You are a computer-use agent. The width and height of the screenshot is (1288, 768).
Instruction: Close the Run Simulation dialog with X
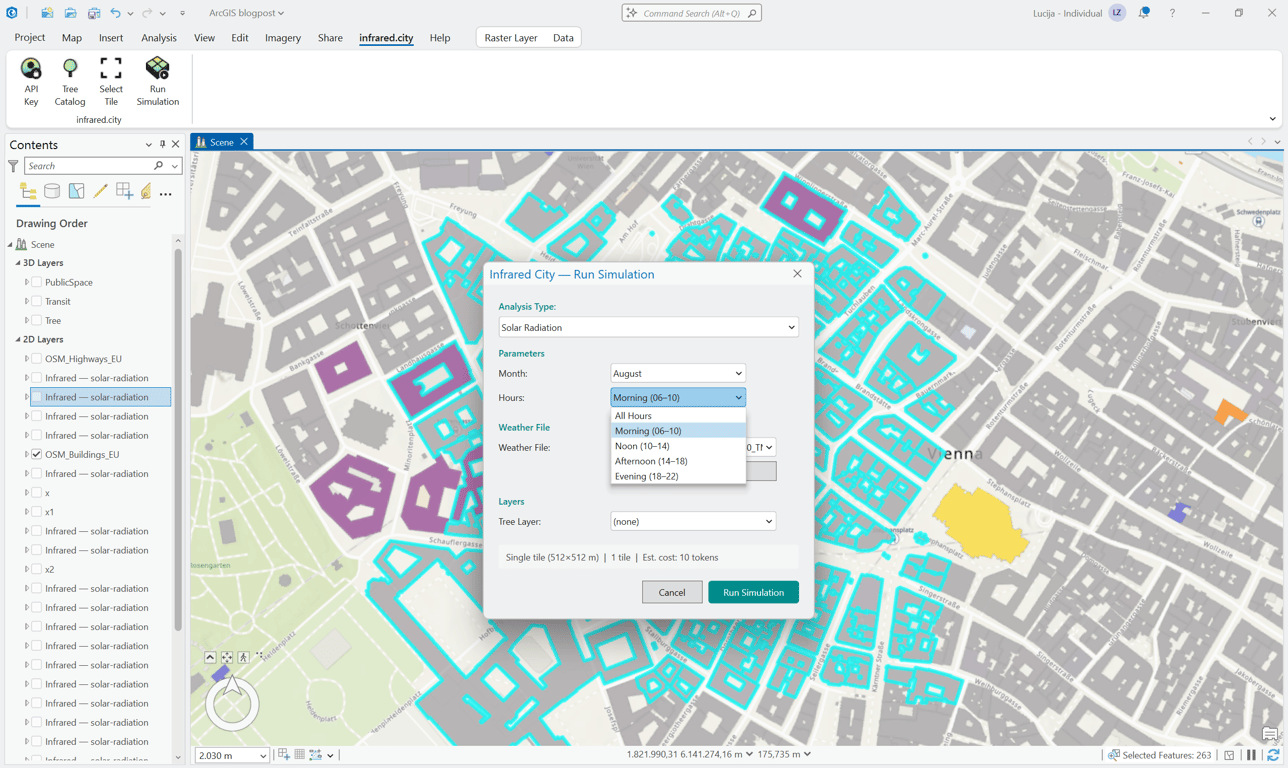pyautogui.click(x=797, y=274)
